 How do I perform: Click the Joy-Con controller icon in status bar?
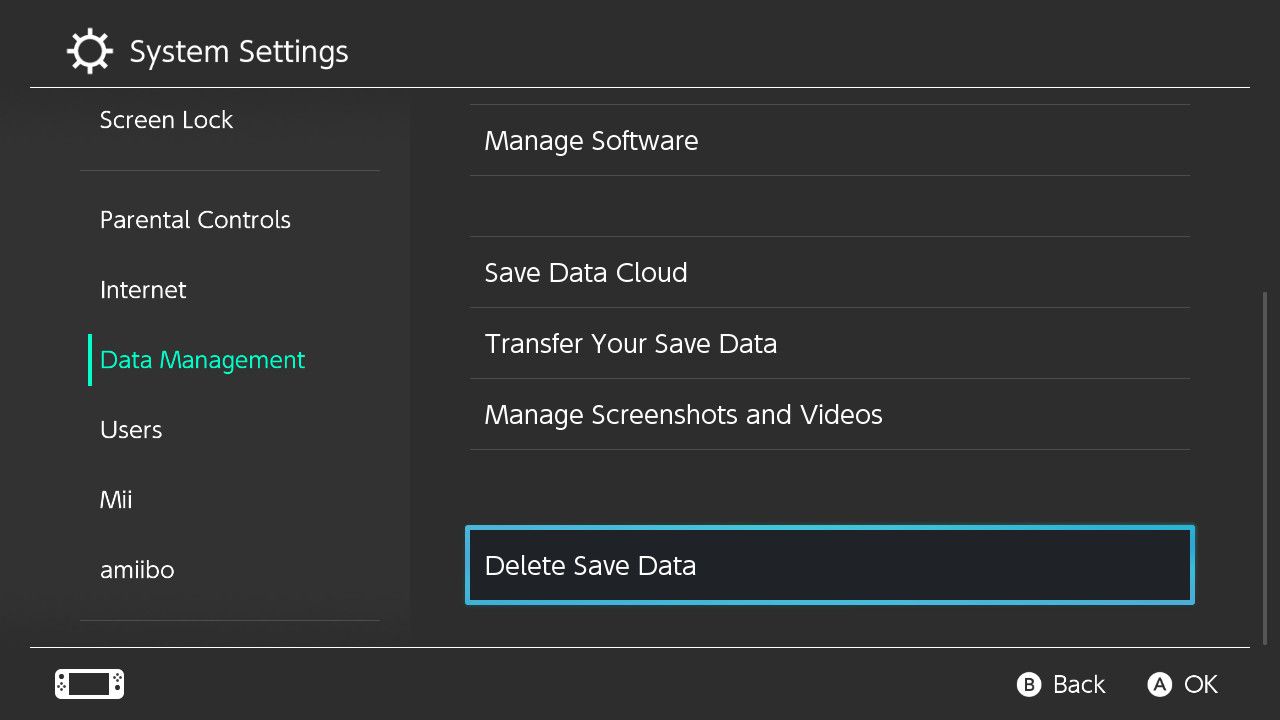click(88, 684)
